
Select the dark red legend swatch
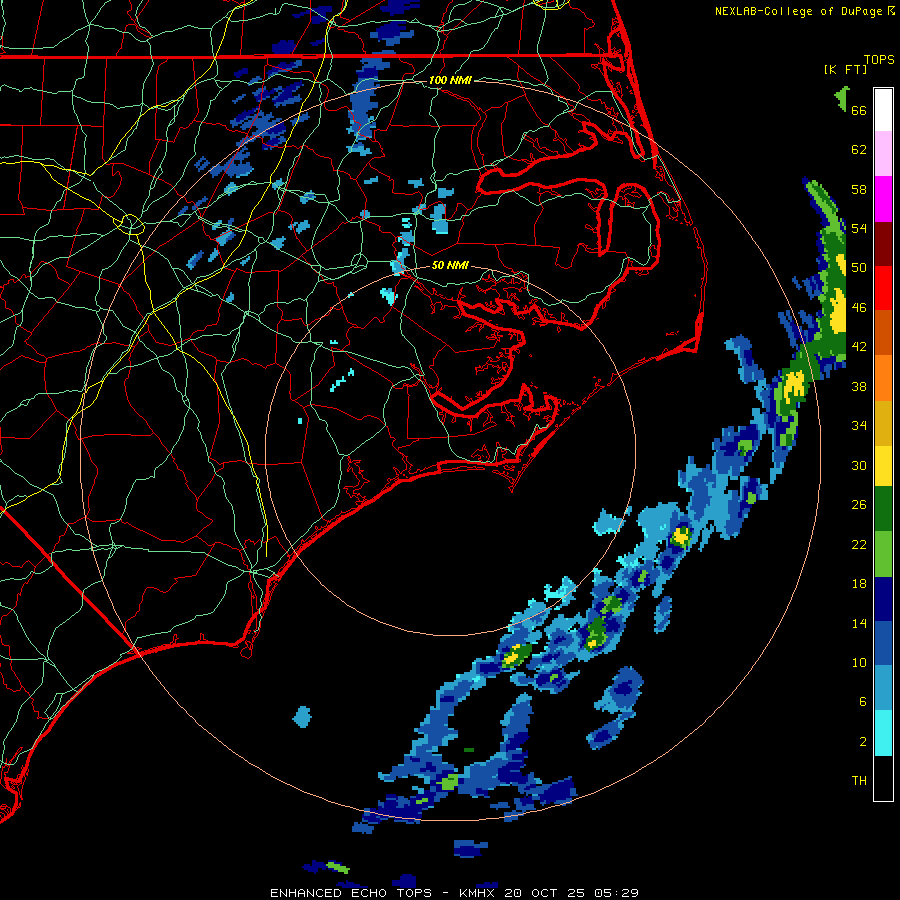tap(883, 243)
